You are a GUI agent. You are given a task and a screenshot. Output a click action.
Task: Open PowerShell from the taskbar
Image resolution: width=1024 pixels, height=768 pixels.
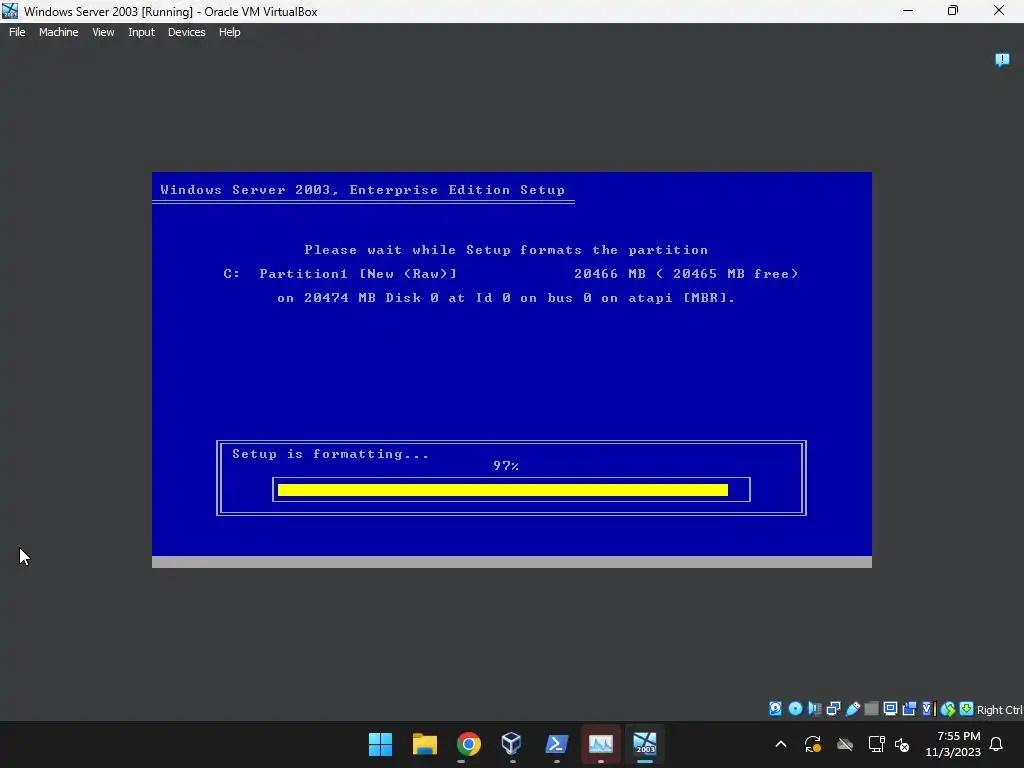click(556, 744)
